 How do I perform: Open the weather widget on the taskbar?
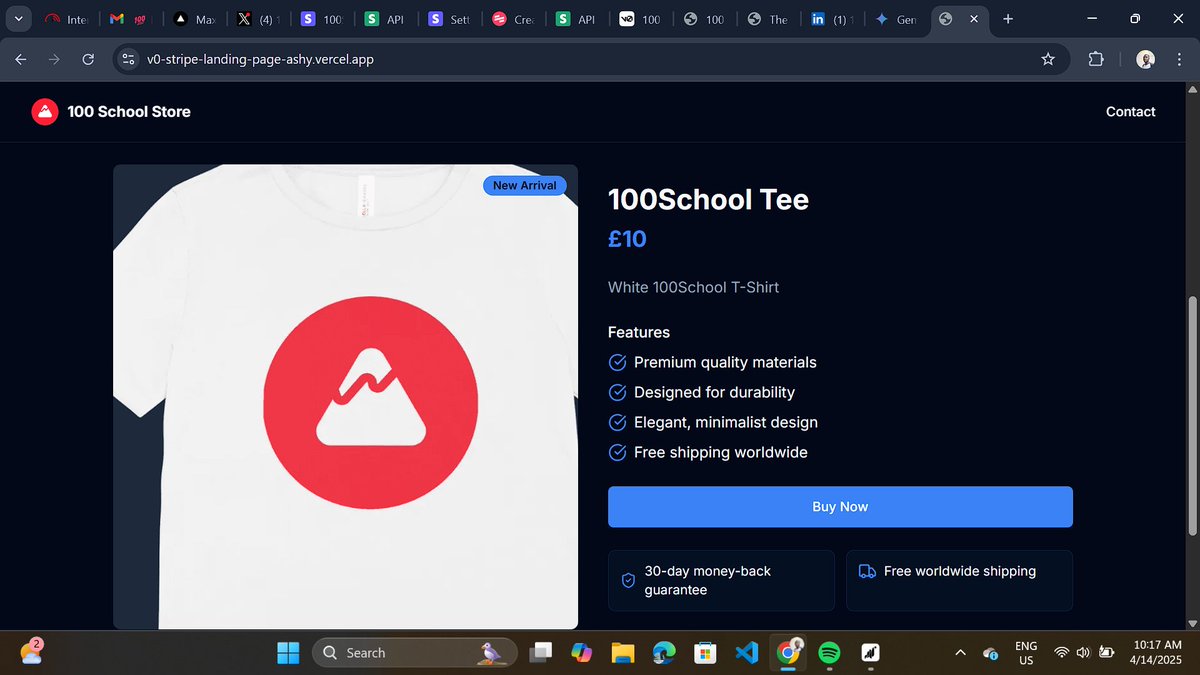point(30,652)
